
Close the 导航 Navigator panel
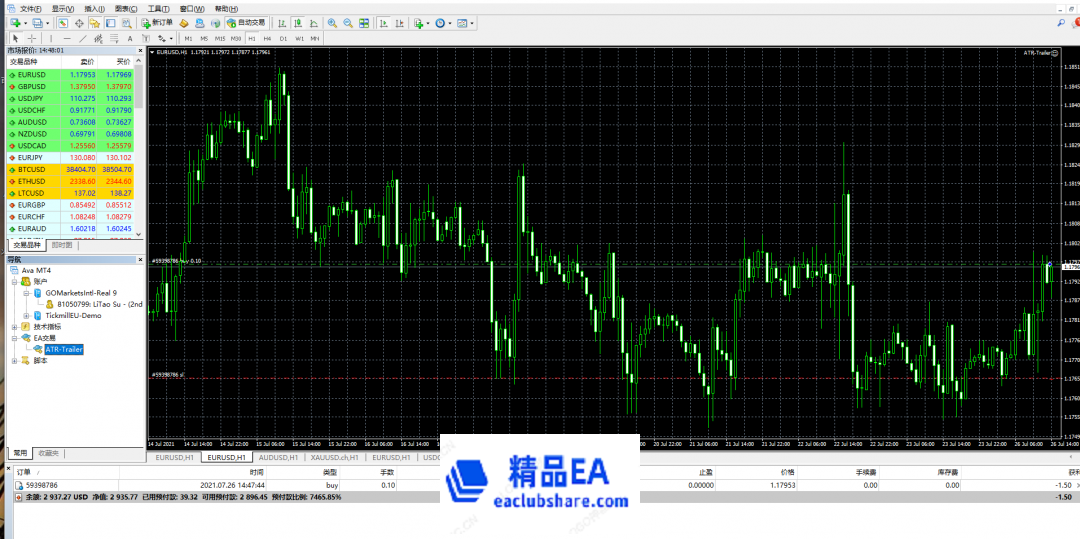(141, 260)
